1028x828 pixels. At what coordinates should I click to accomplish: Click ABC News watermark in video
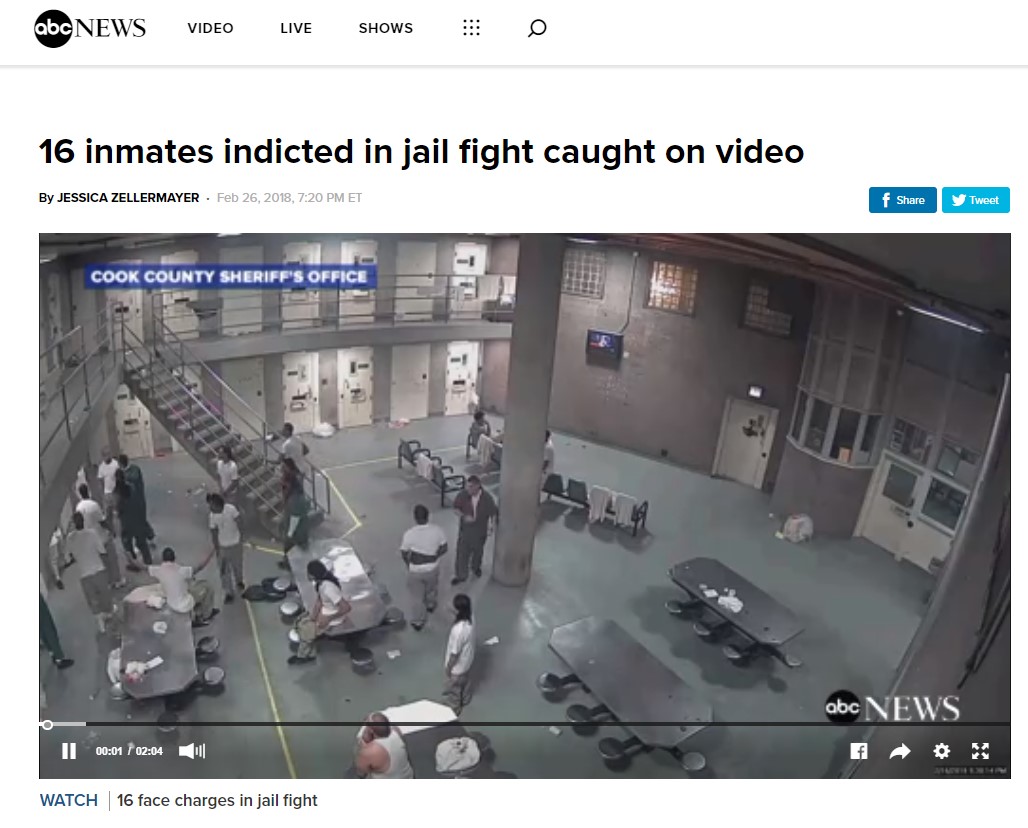click(x=892, y=707)
